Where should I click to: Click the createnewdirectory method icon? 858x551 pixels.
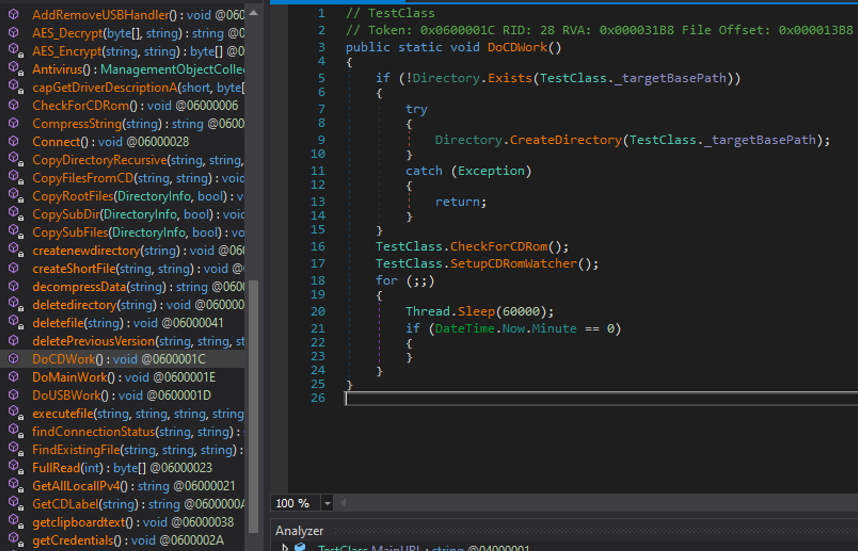pos(15,250)
